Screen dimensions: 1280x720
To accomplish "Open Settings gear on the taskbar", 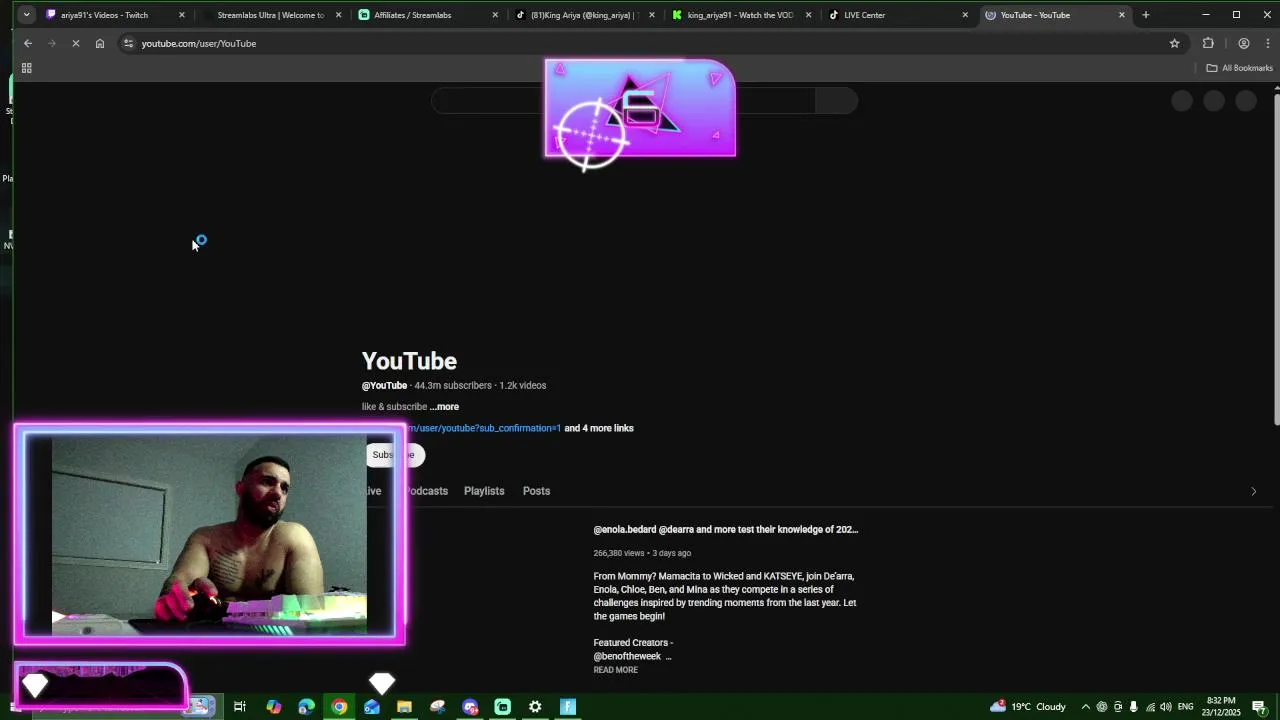I will 535,707.
